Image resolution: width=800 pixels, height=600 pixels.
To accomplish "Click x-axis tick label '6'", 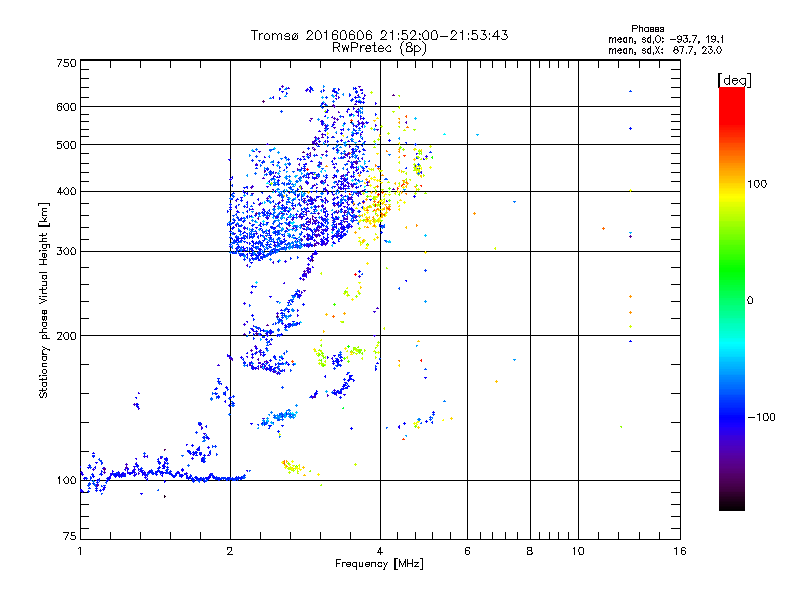I will pos(467,551).
